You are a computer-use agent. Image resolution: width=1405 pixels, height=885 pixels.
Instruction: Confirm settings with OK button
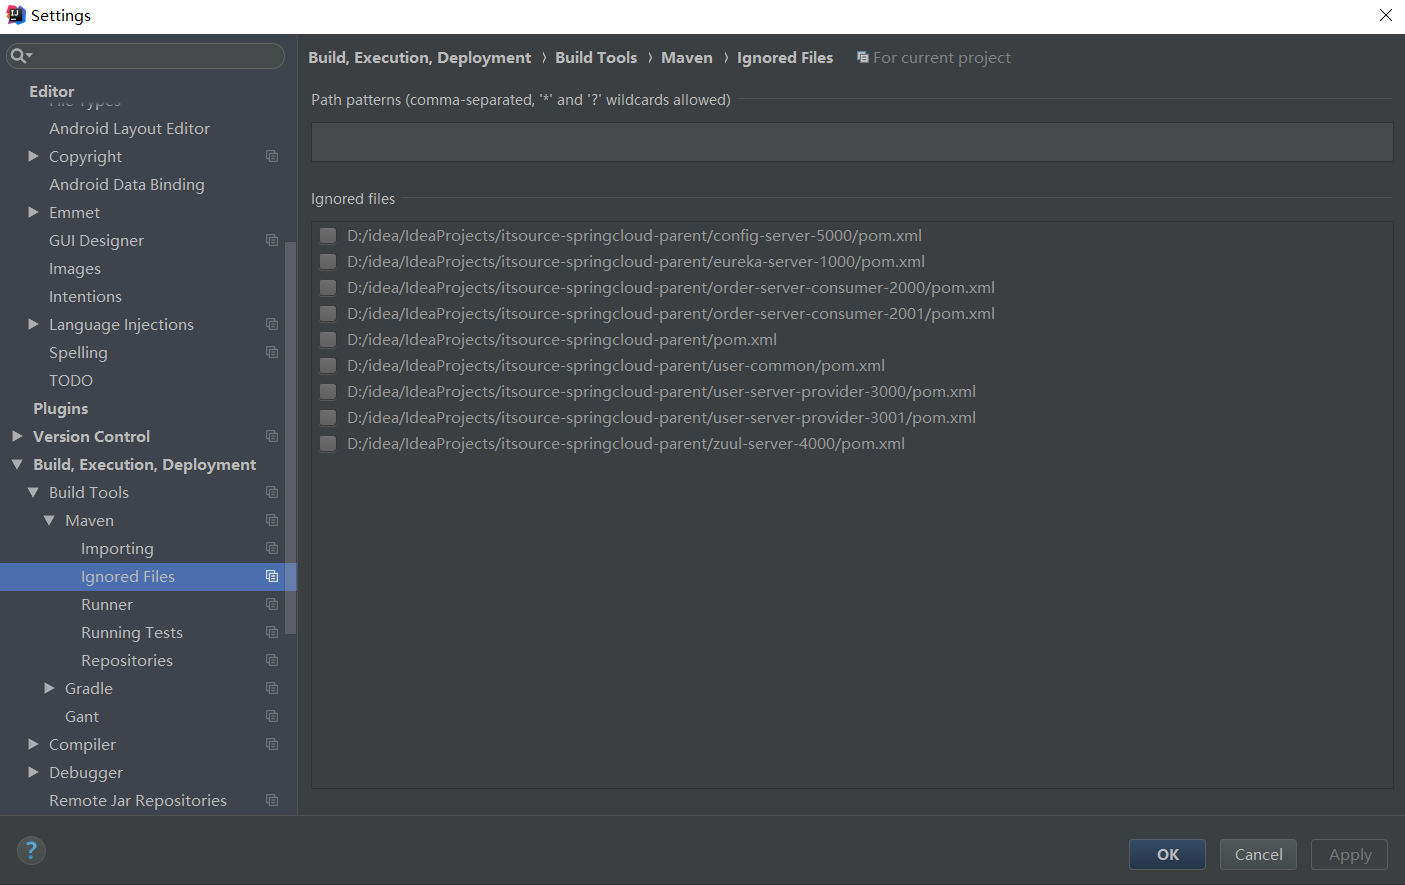click(1167, 854)
